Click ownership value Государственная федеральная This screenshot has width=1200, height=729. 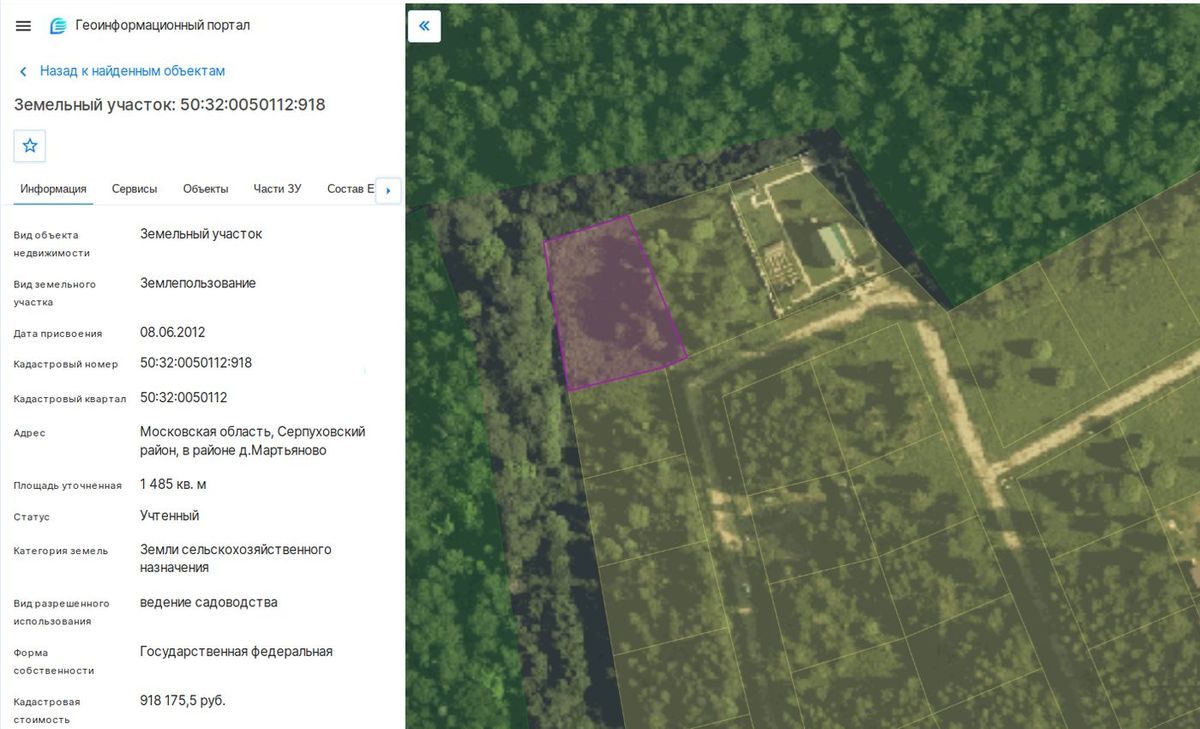click(x=236, y=652)
